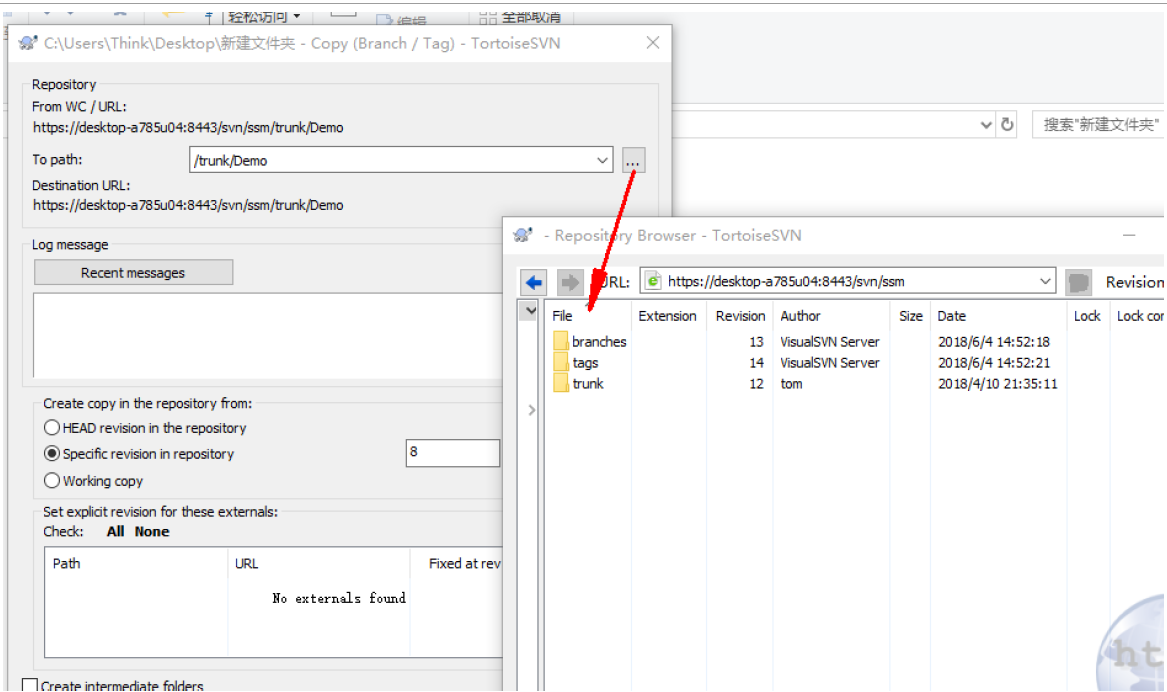1167x692 pixels.
Task: Click the browse button next to To path
Action: tap(633, 160)
